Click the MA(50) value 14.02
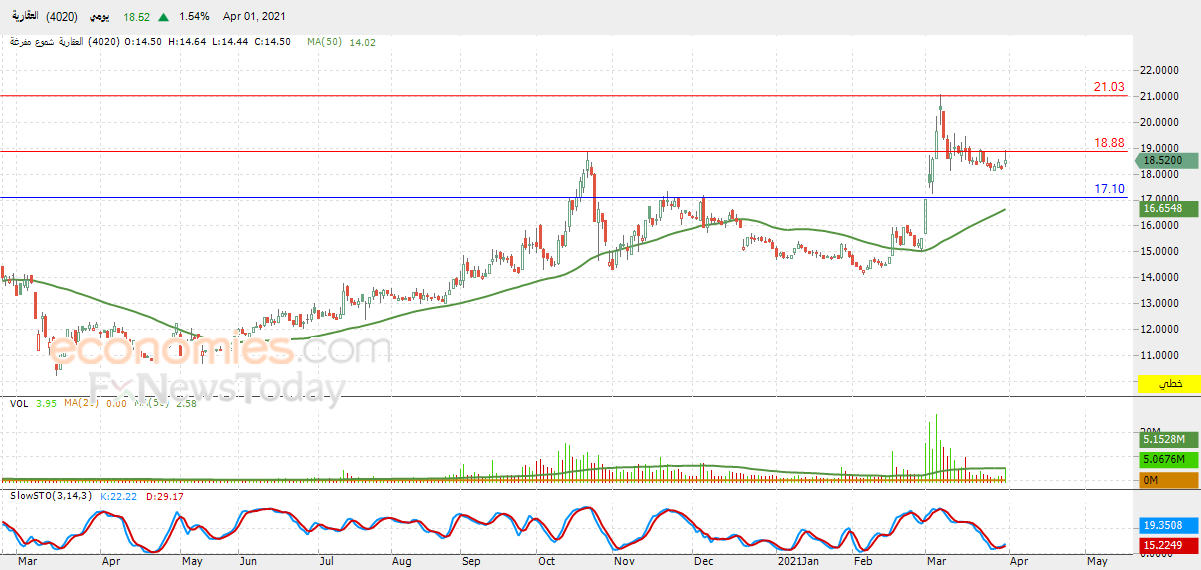Image resolution: width=1201 pixels, height=570 pixels. coord(362,42)
